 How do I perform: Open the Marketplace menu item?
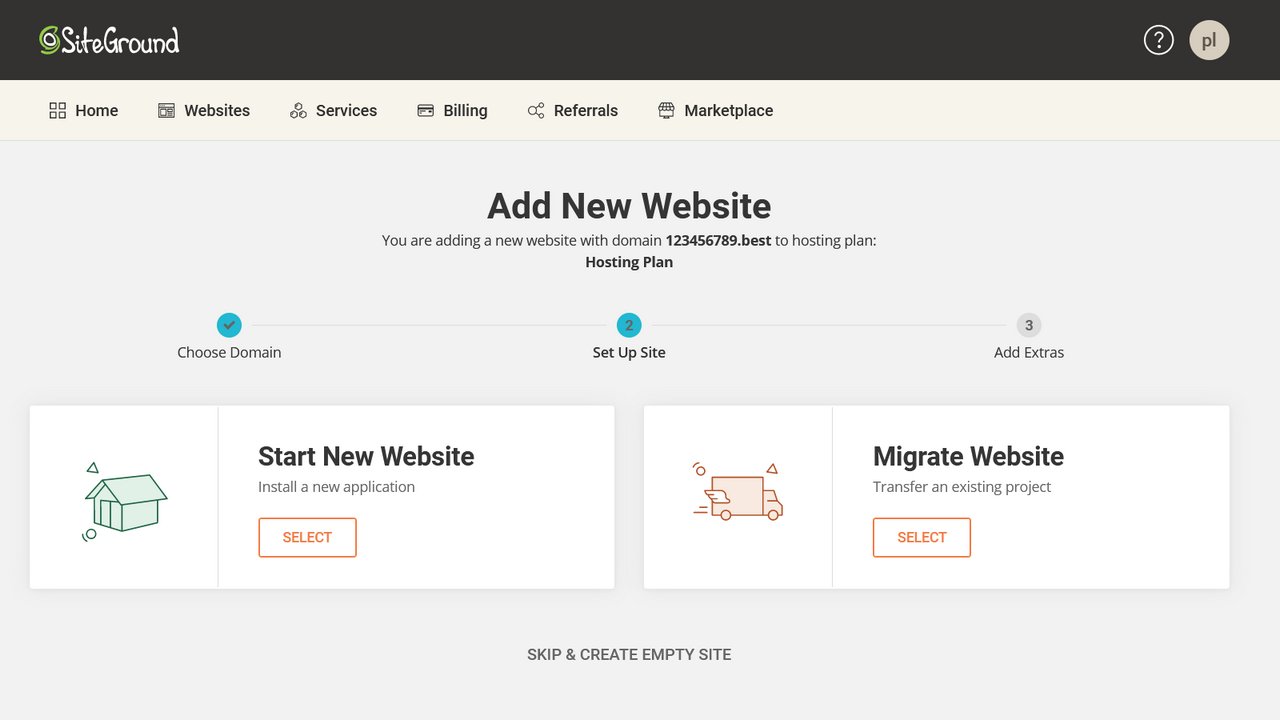click(728, 111)
